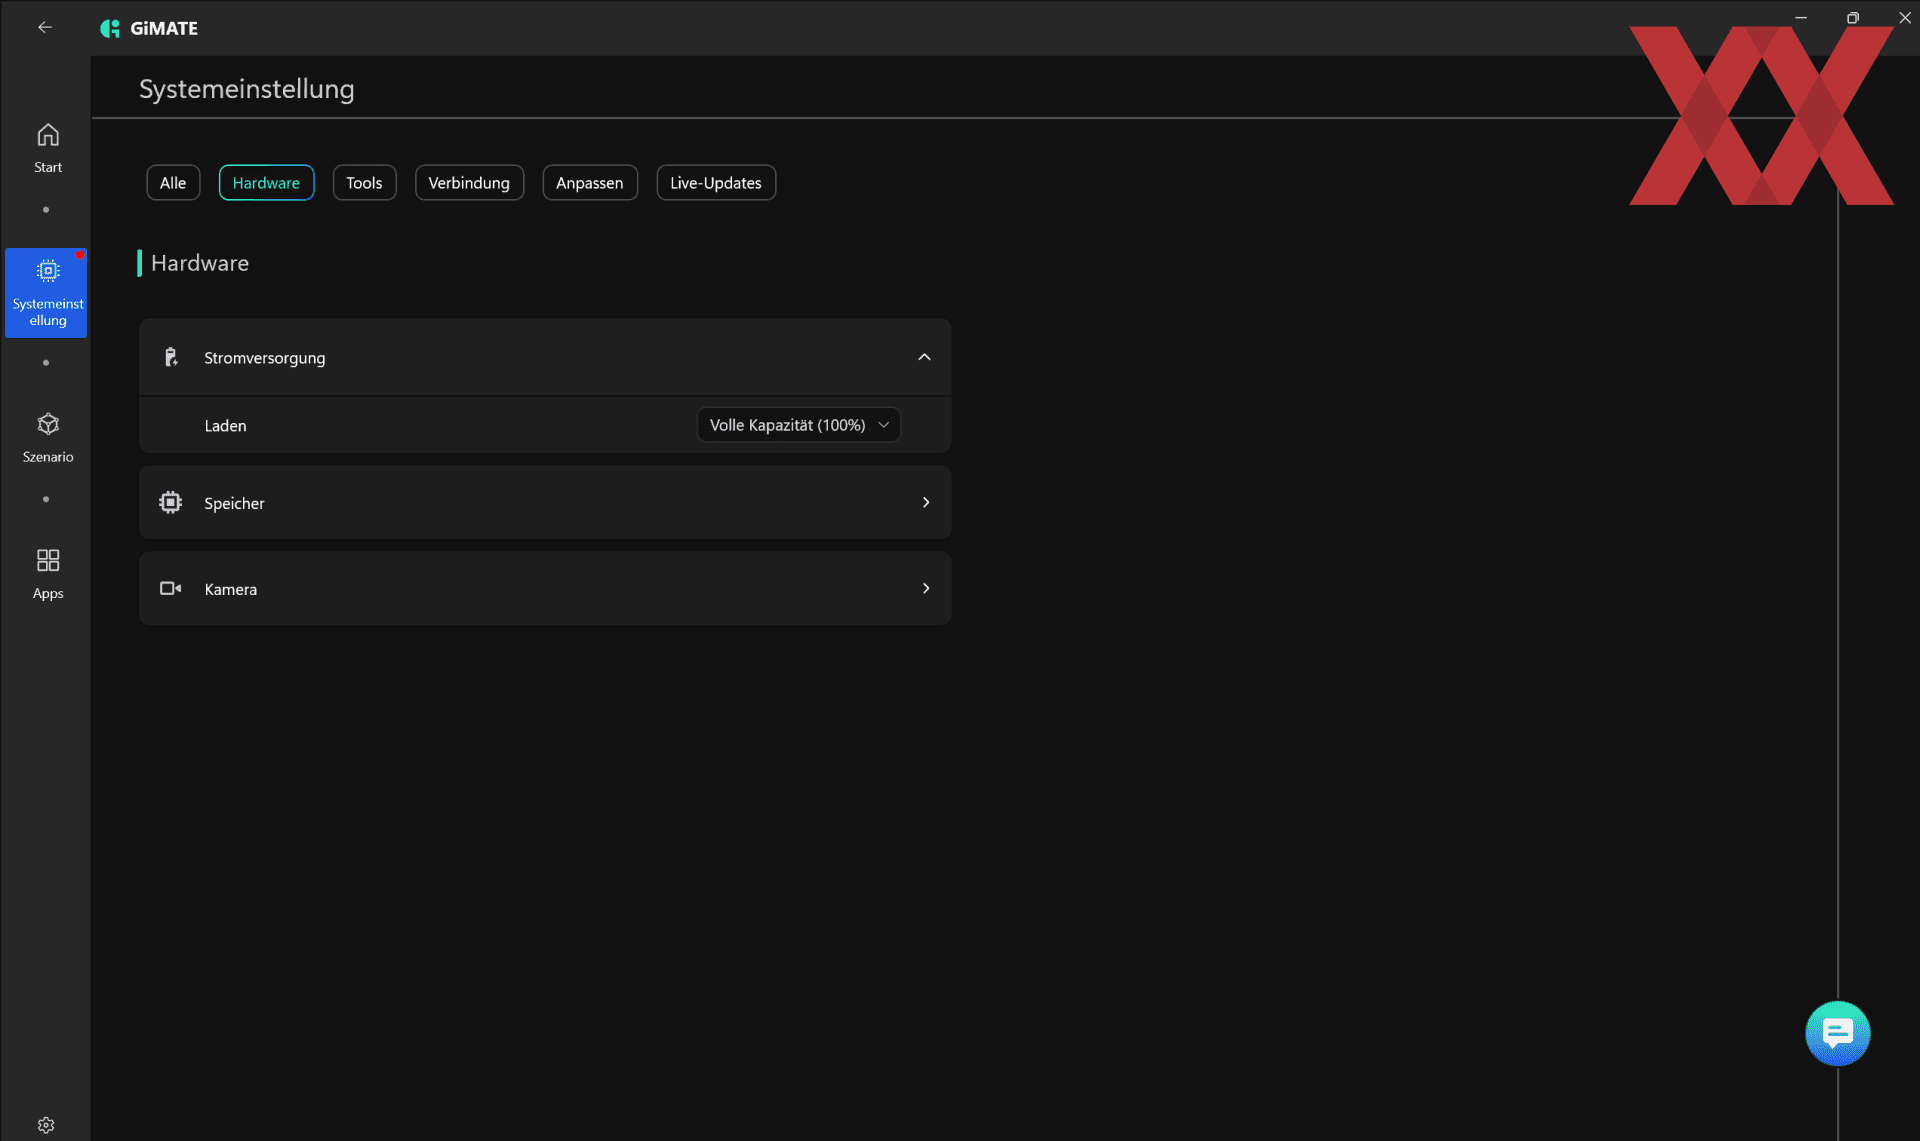Click the Systemeinstellung page title
Image resolution: width=1920 pixels, height=1141 pixels.
click(246, 89)
